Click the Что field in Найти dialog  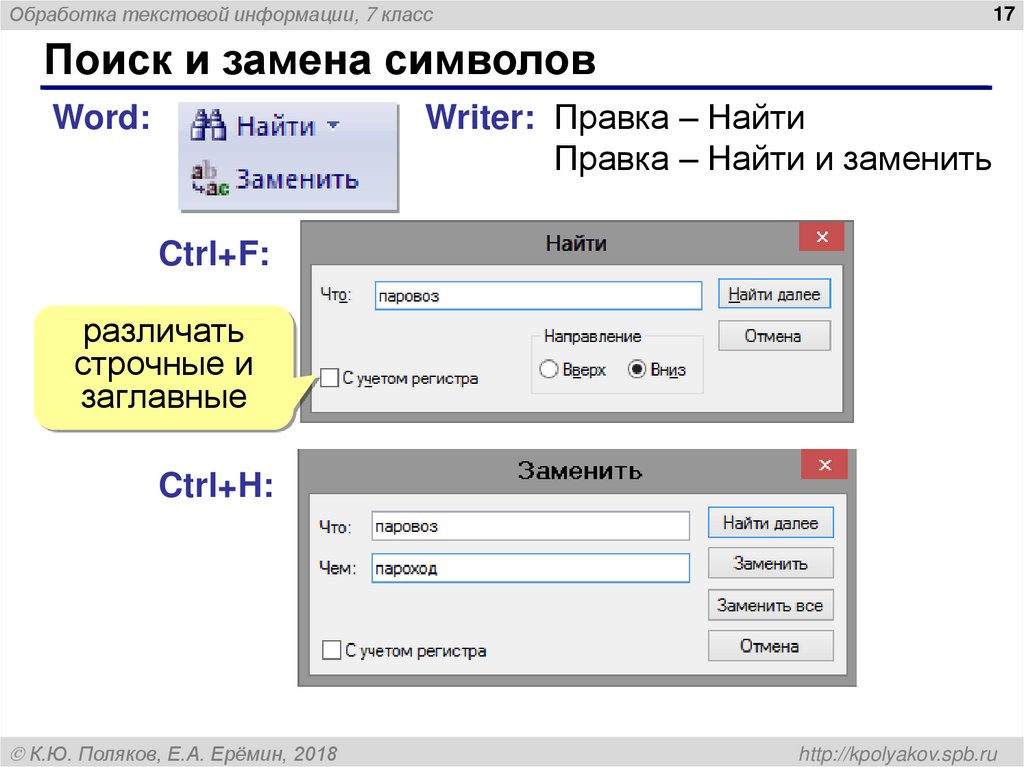point(538,295)
